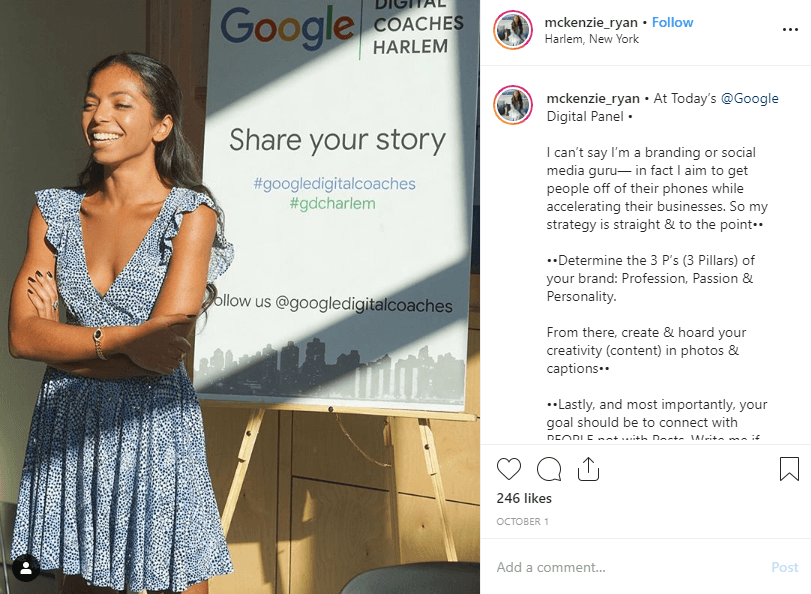
Task: Open the Harlem, New York location
Action: (x=591, y=40)
